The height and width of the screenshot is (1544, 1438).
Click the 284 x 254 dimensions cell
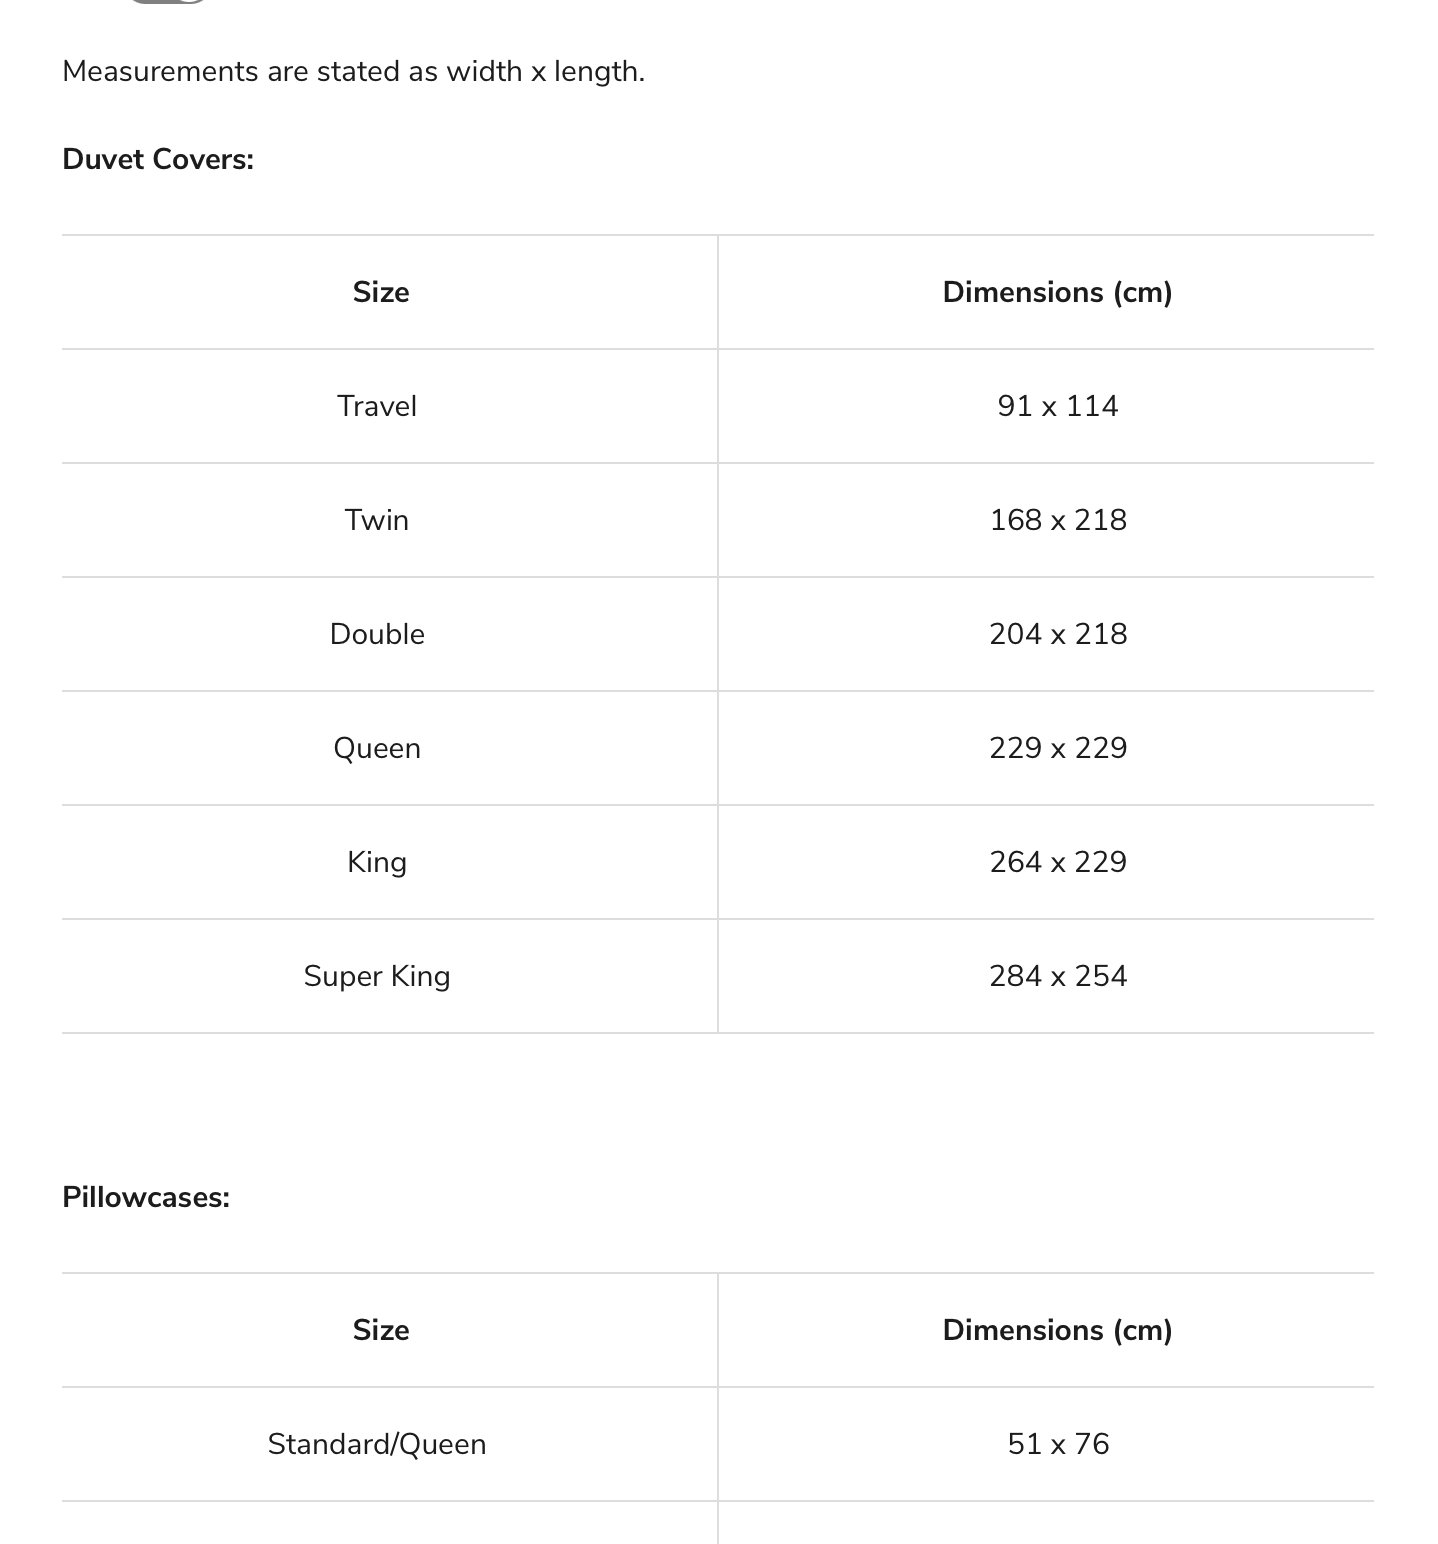[1057, 976]
